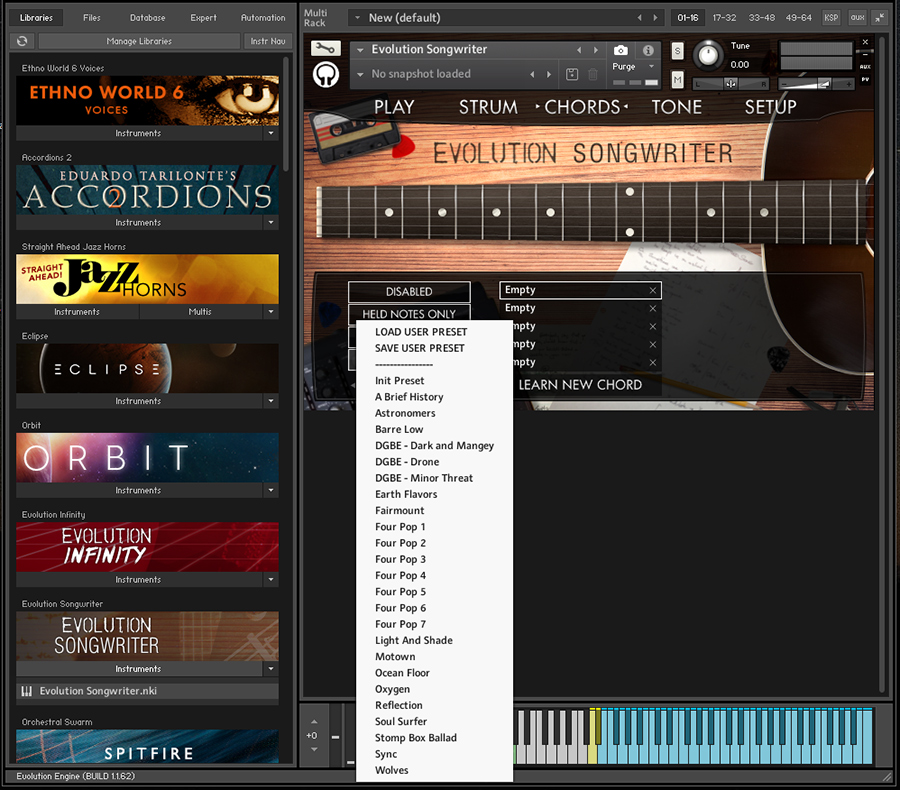The width and height of the screenshot is (900, 790).
Task: Click the Tune knob
Action: click(x=708, y=55)
